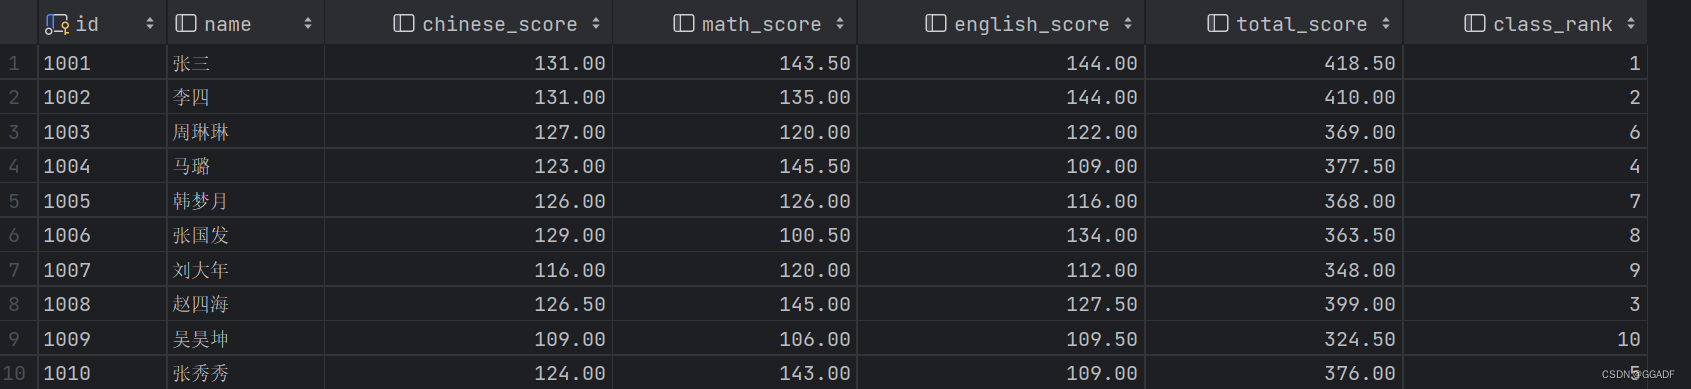Click math_score cell 143.50
Screen dimensions: 1691x389
pyautogui.click(x=735, y=63)
